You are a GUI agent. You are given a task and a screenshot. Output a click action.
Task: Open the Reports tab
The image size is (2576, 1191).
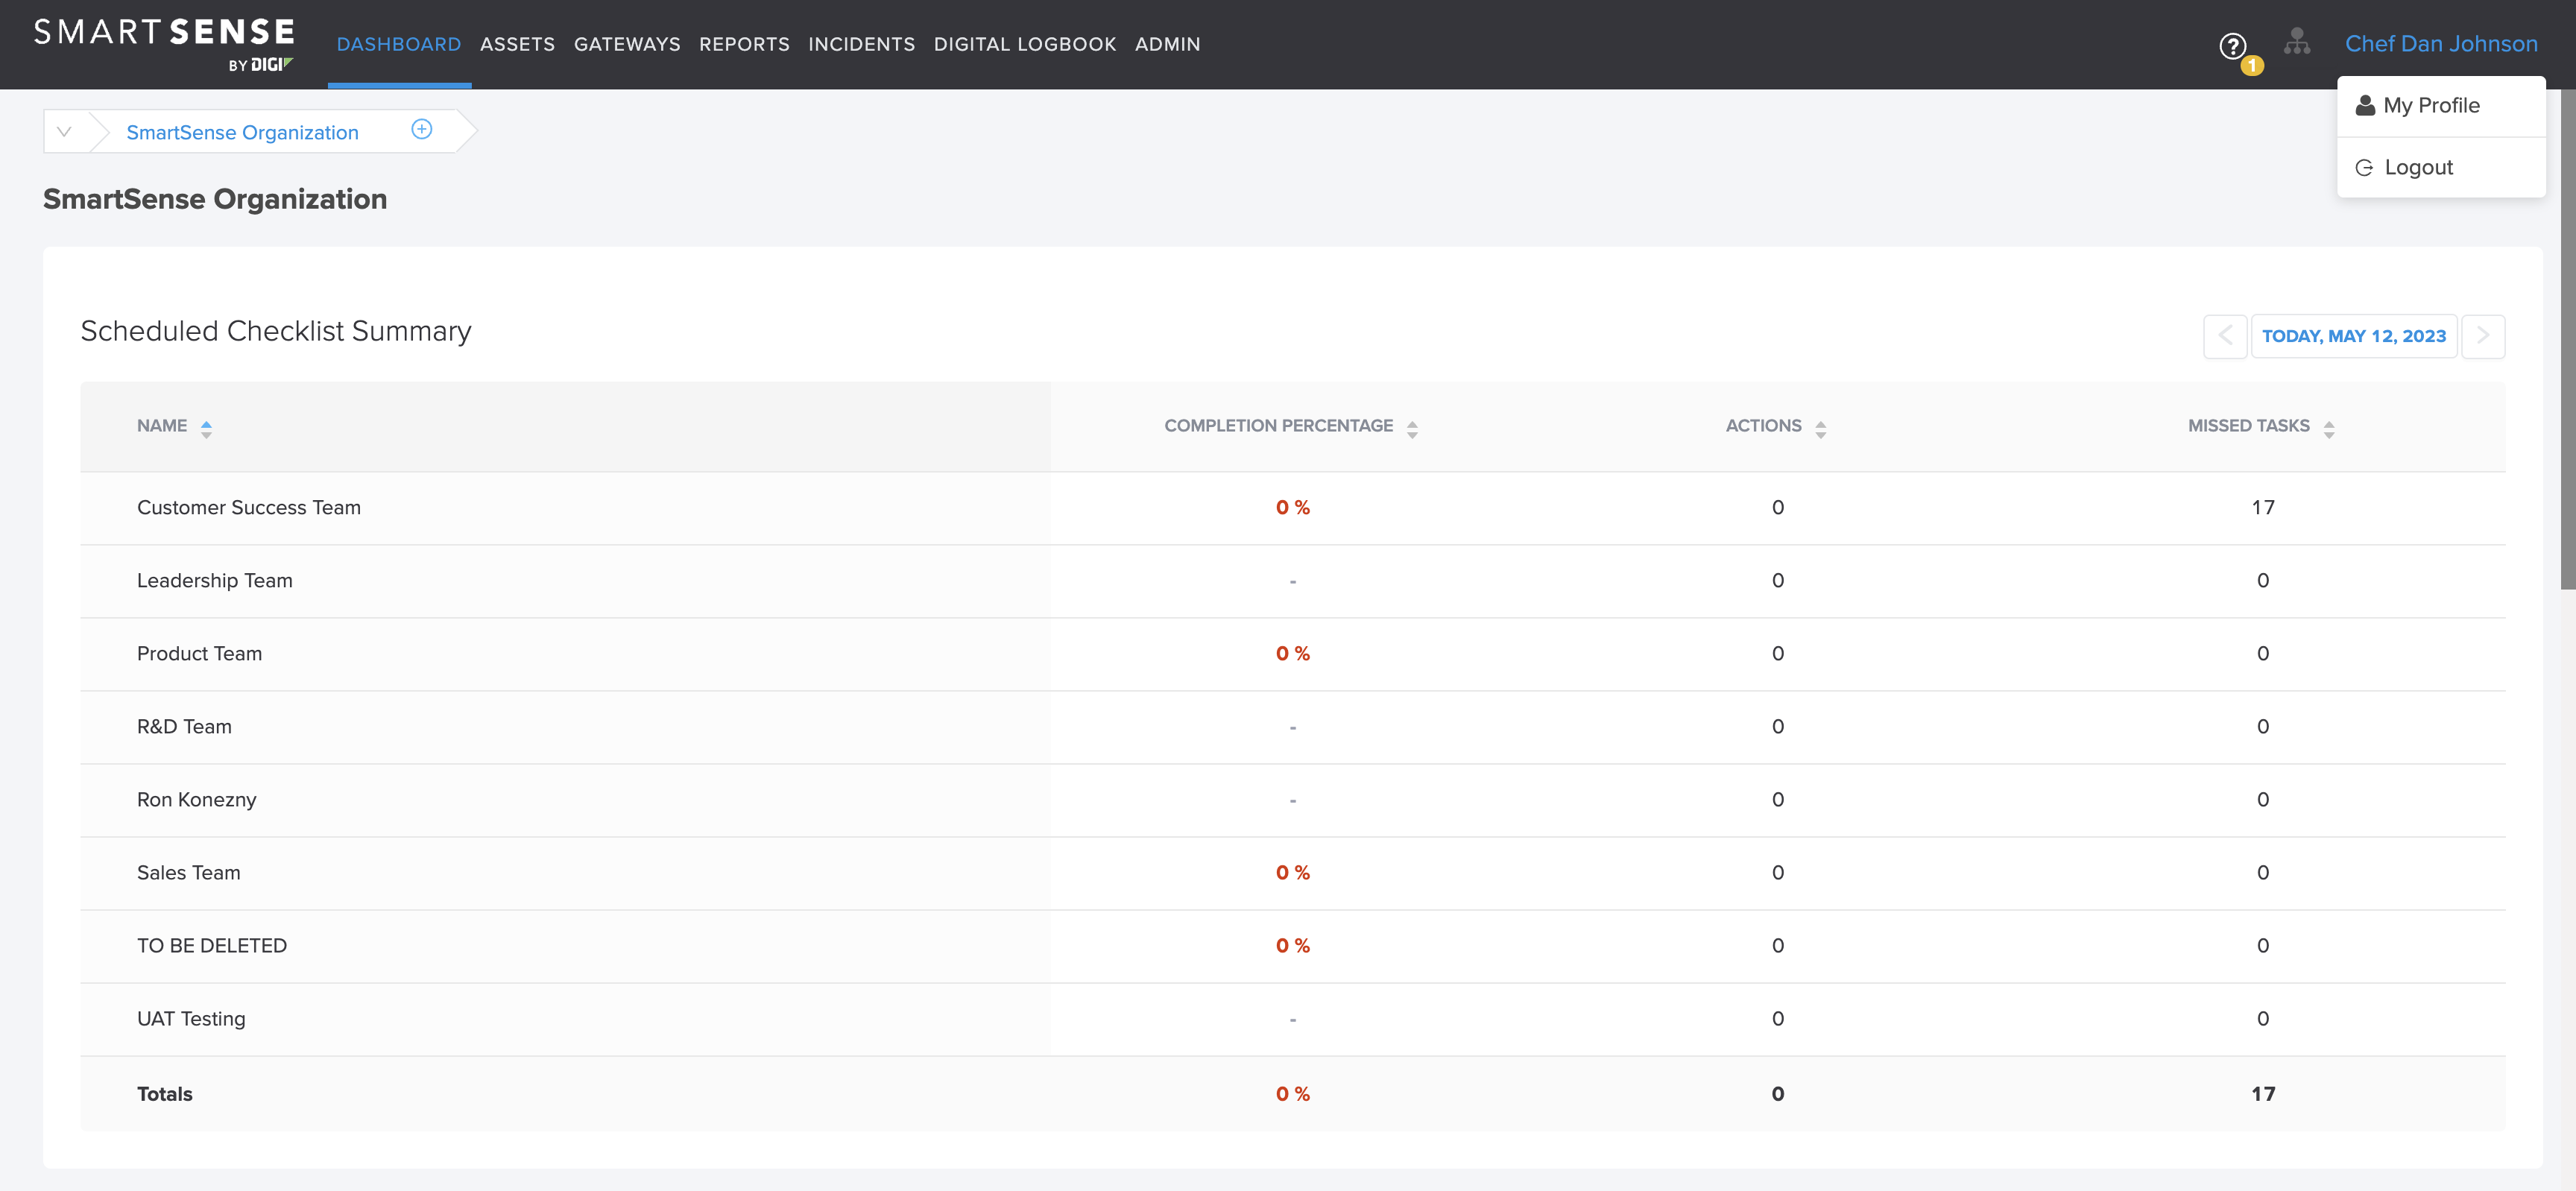[x=744, y=44]
